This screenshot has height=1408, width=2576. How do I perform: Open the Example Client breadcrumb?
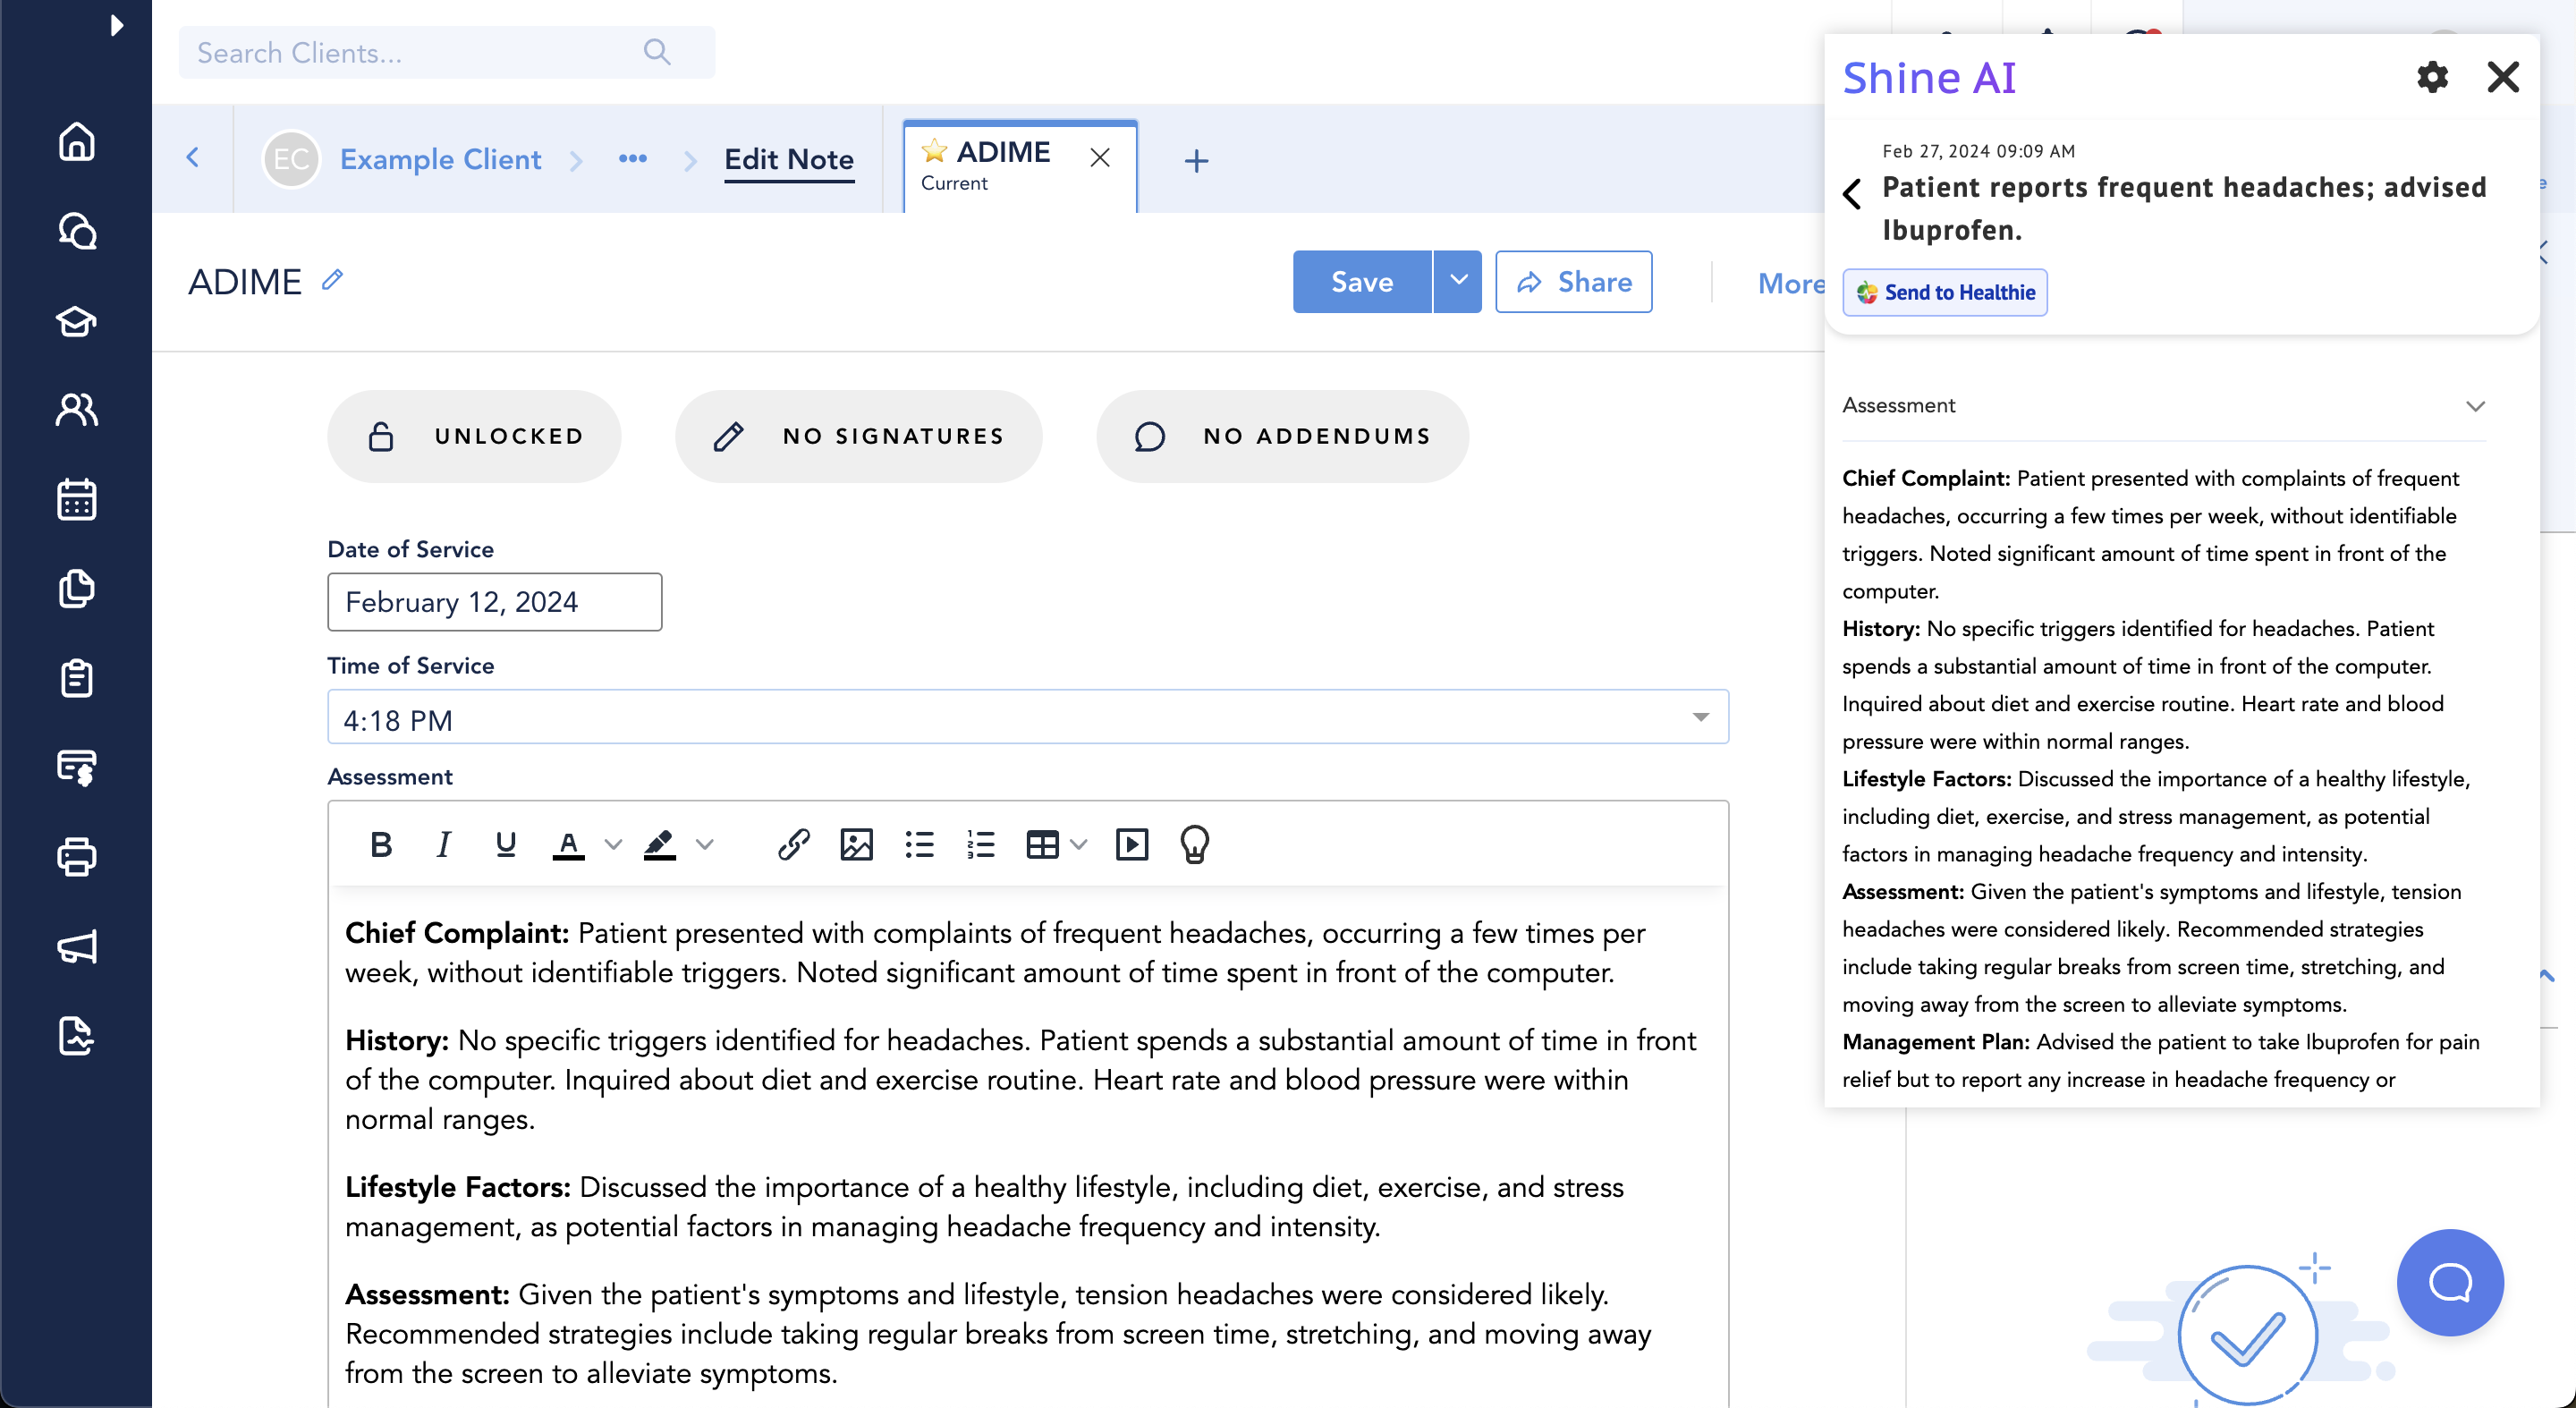tap(440, 159)
